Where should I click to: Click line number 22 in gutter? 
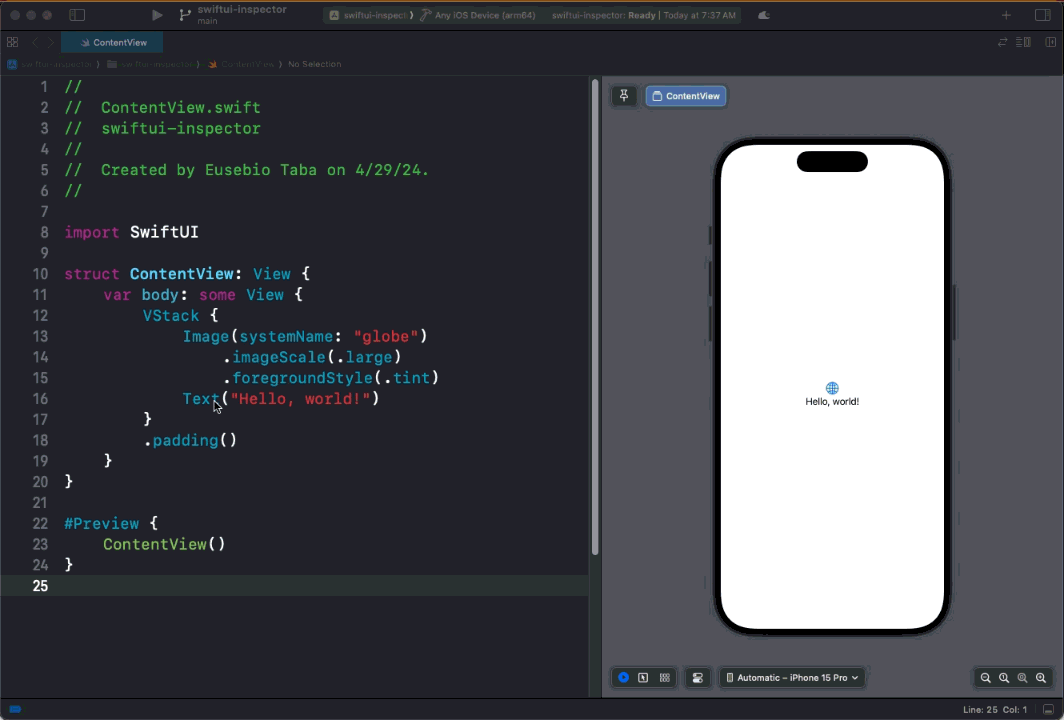pyautogui.click(x=40, y=523)
